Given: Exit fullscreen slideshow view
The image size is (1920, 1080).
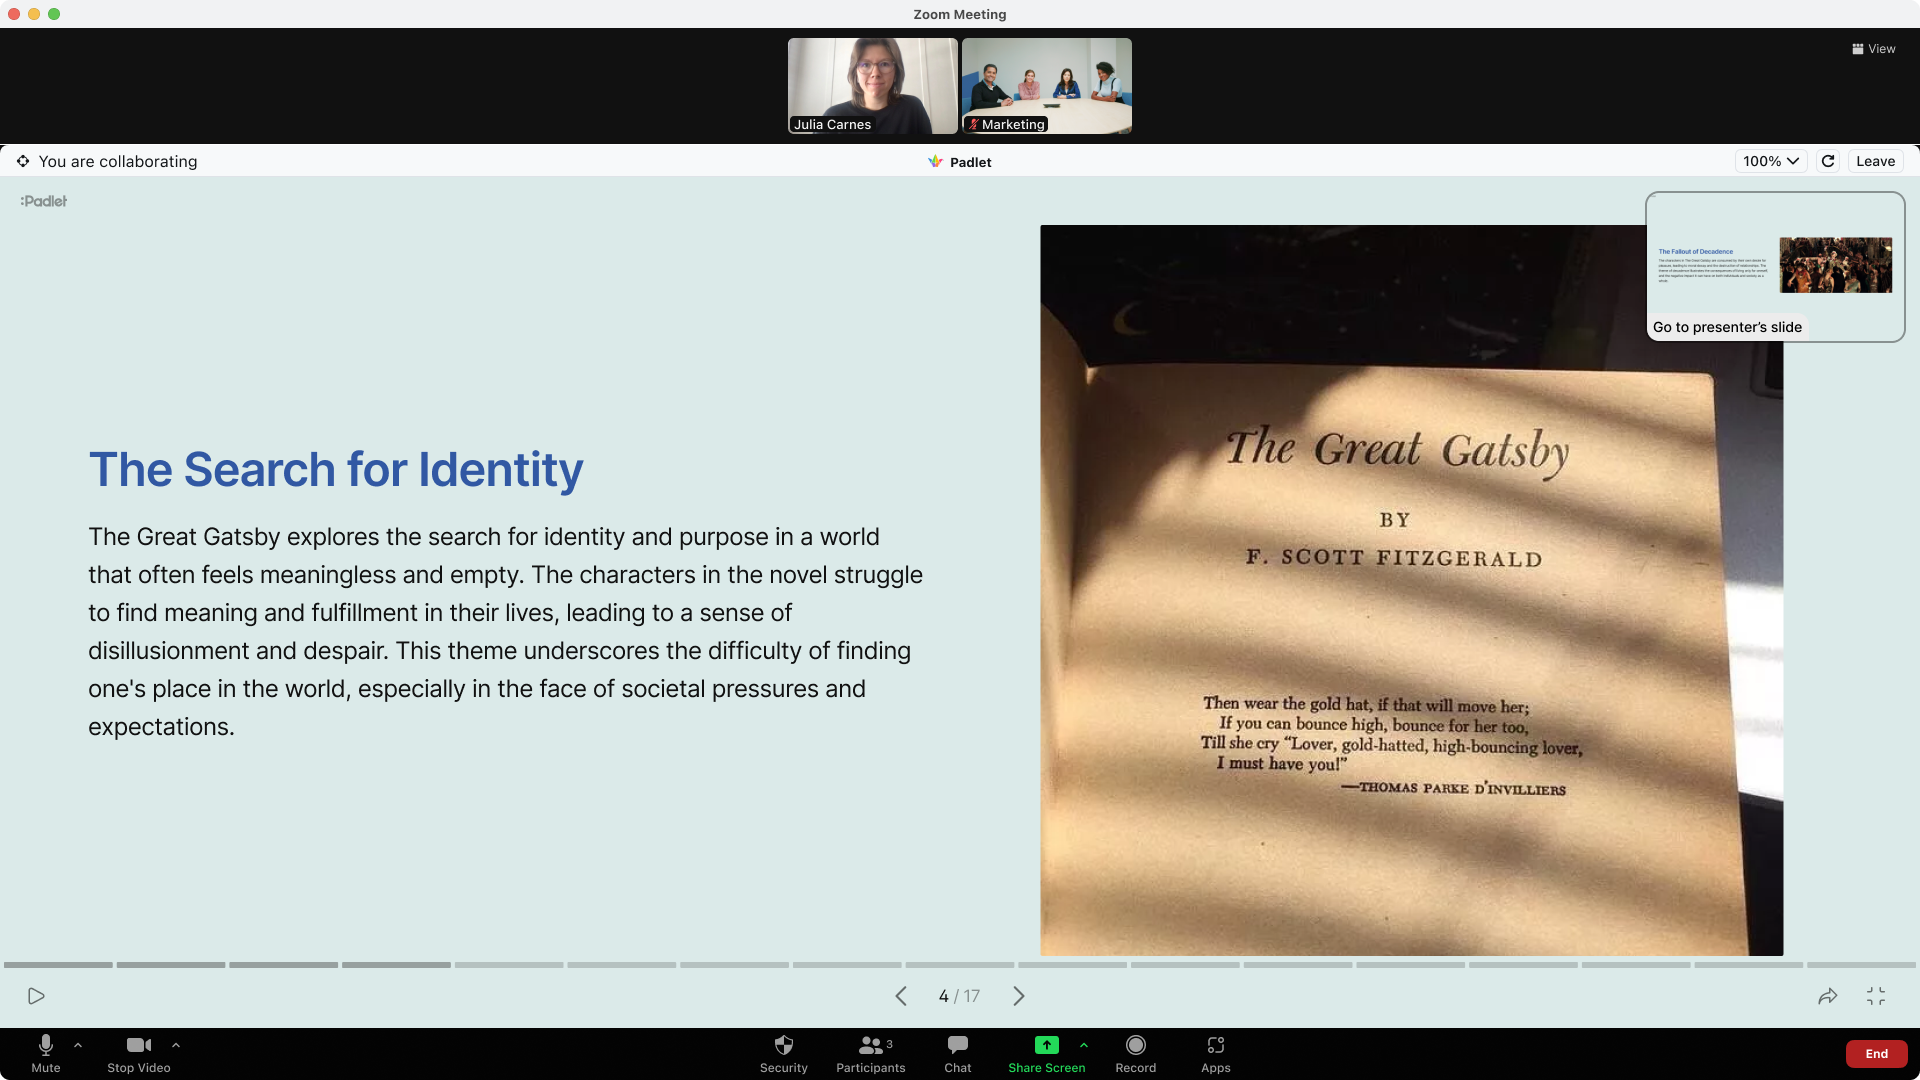Looking at the screenshot, I should (x=1876, y=996).
